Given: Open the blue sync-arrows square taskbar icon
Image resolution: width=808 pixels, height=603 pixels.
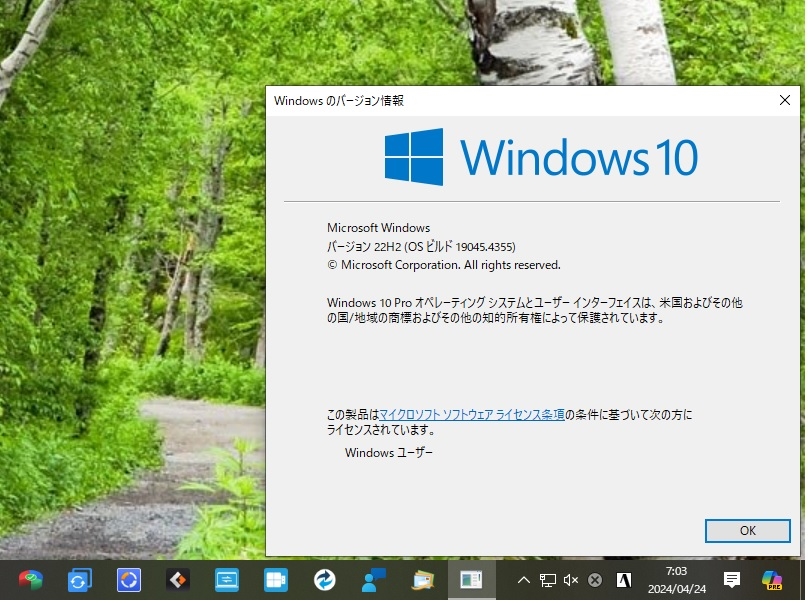Looking at the screenshot, I should pos(80,582).
